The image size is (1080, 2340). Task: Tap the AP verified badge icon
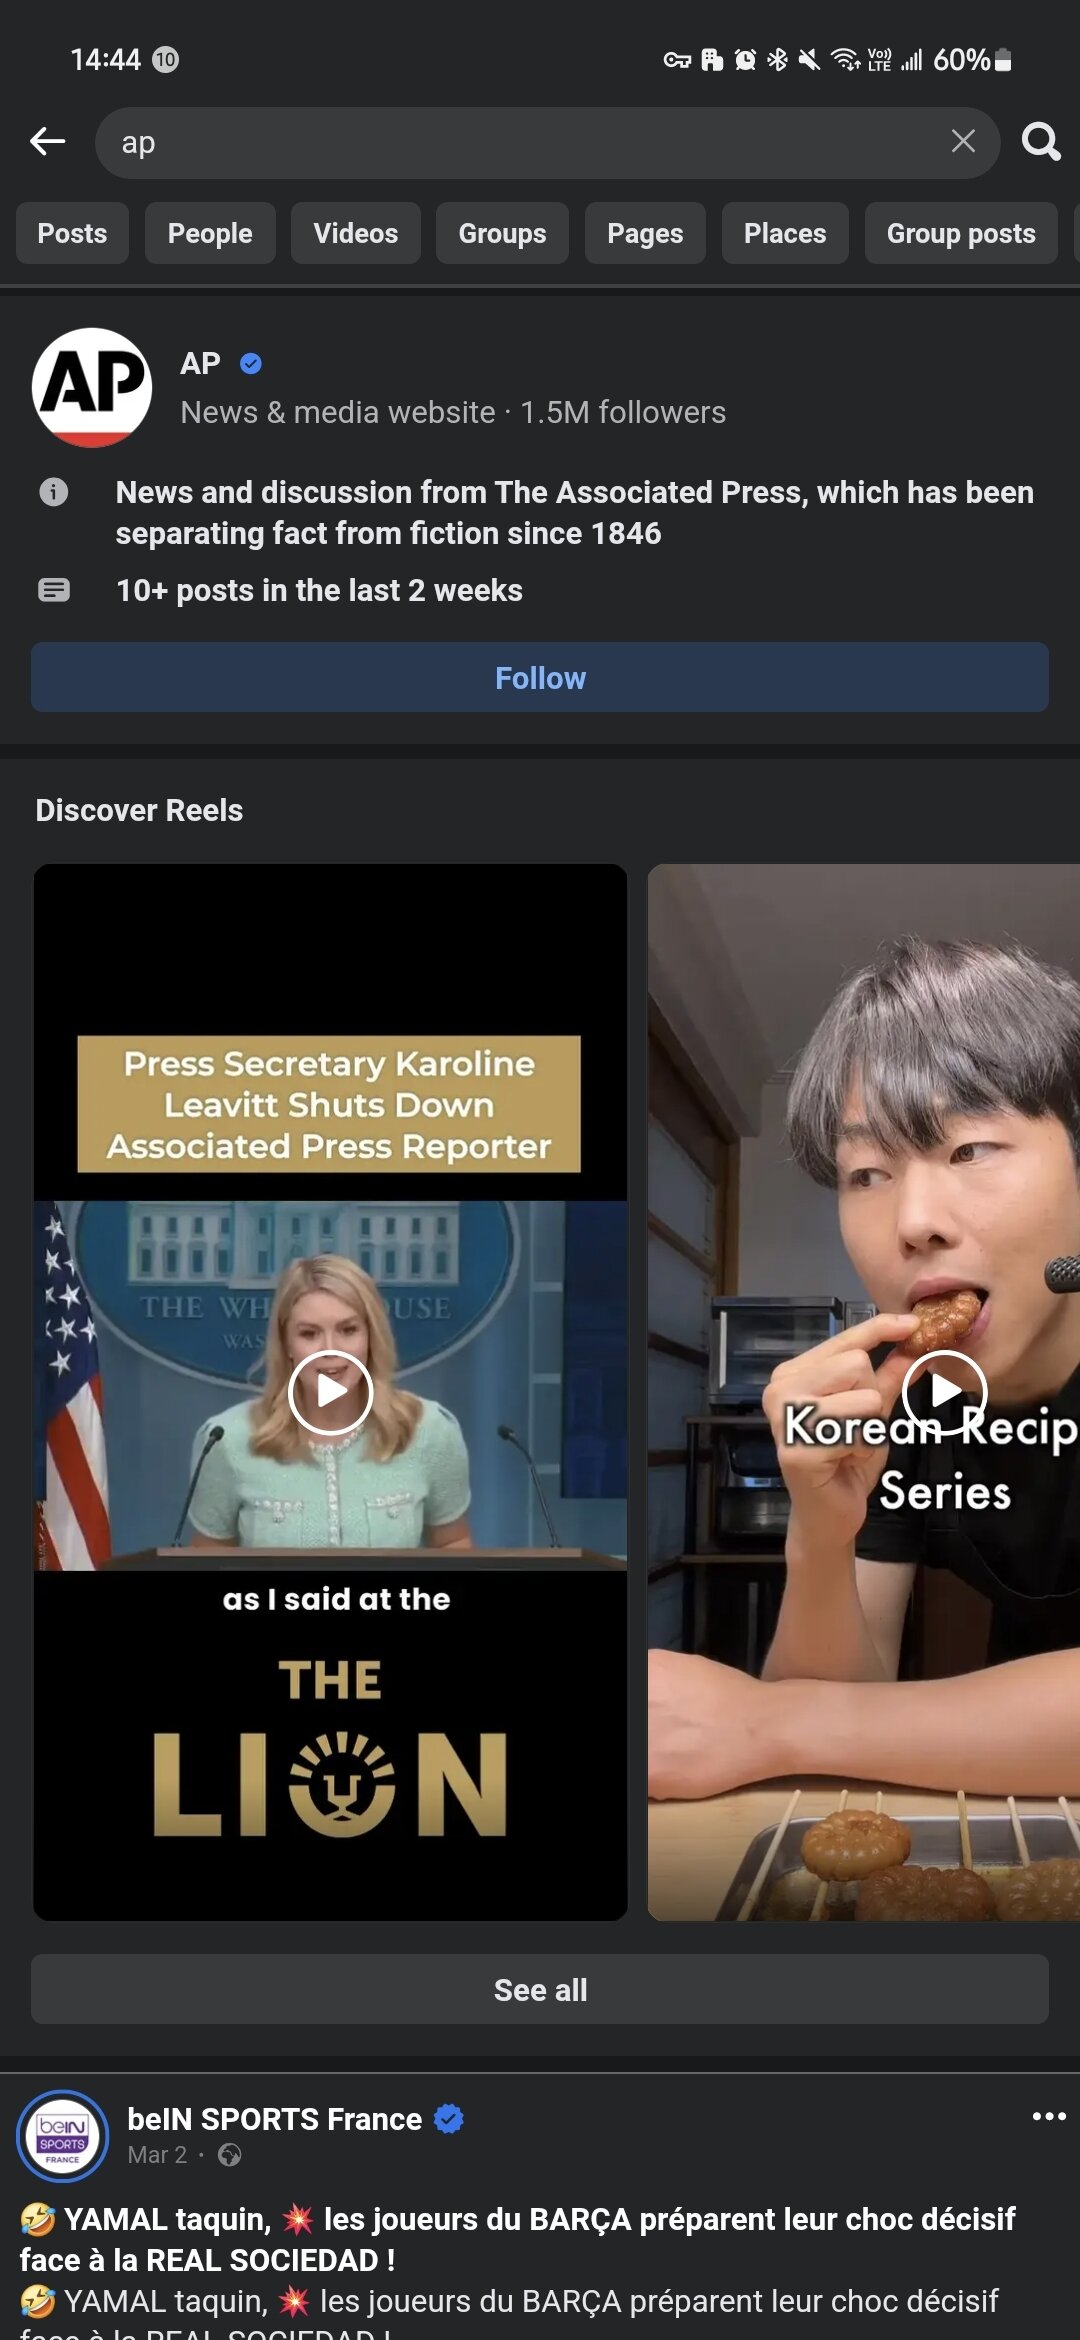251,364
